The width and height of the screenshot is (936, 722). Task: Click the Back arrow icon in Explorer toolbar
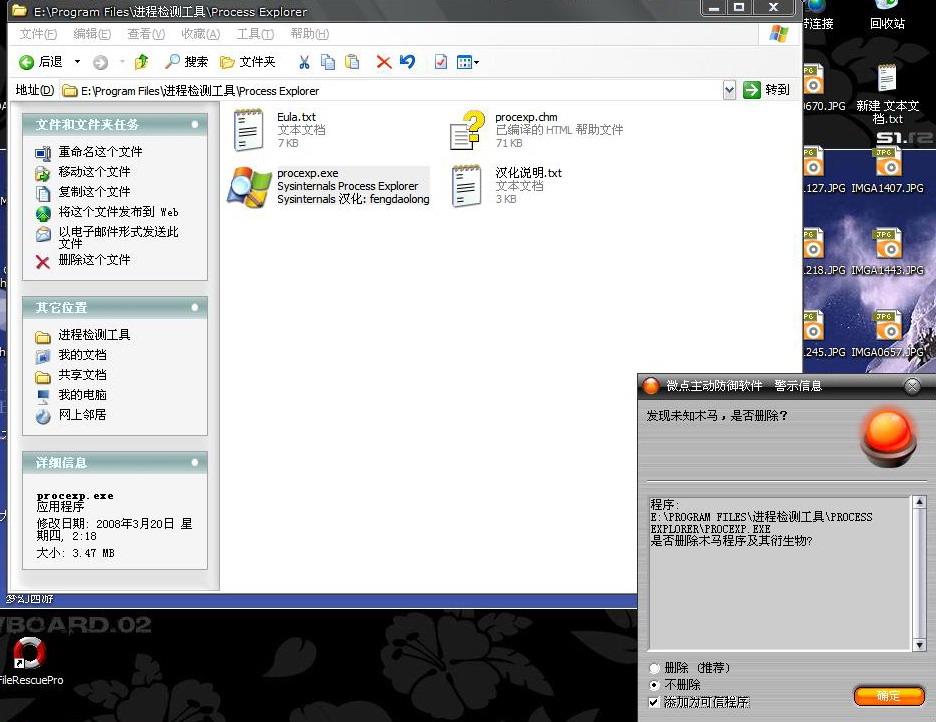click(x=26, y=62)
